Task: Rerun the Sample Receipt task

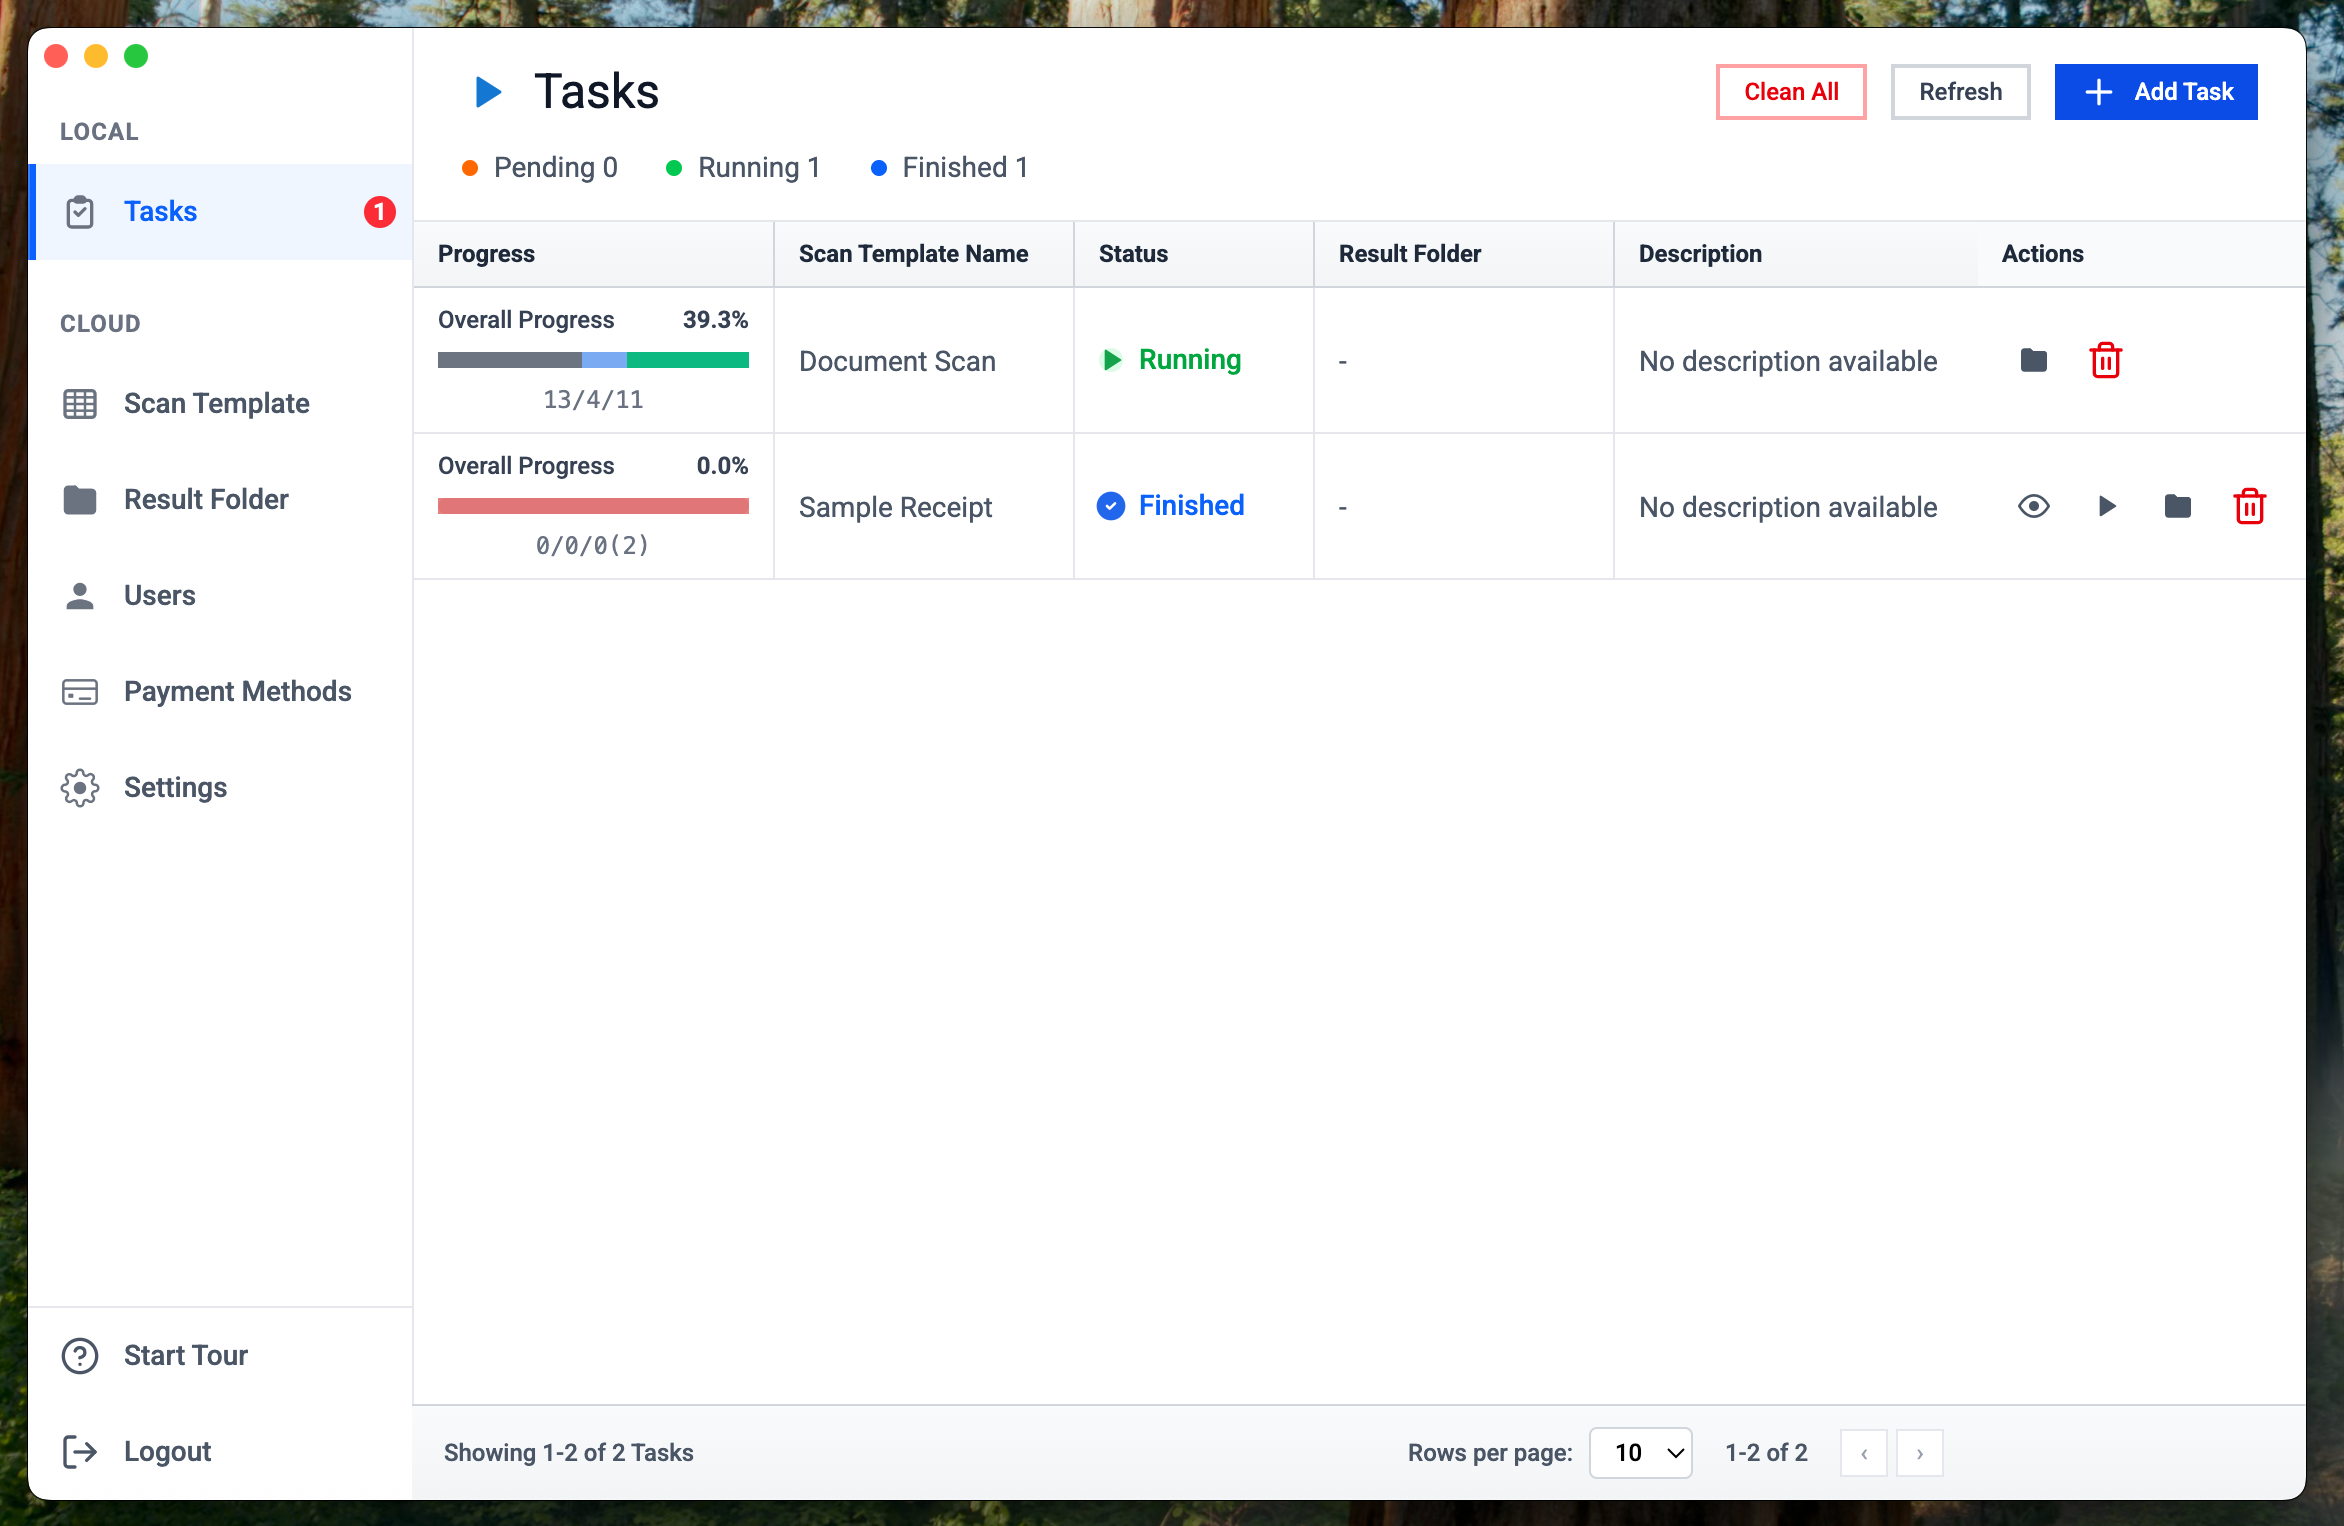Action: pyautogui.click(x=2106, y=506)
